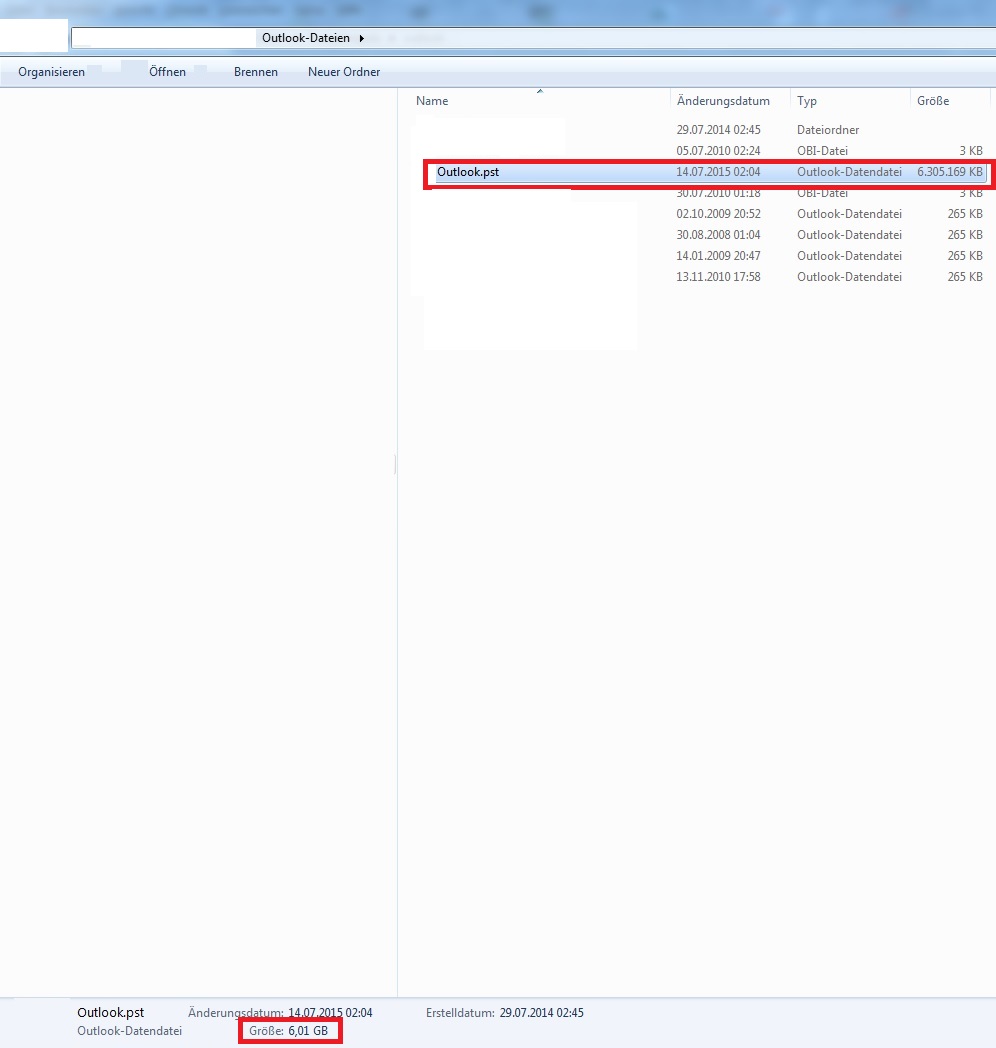Image resolution: width=996 pixels, height=1048 pixels.
Task: Click the date 14.07.2015 02:04 in the list
Action: coord(718,172)
